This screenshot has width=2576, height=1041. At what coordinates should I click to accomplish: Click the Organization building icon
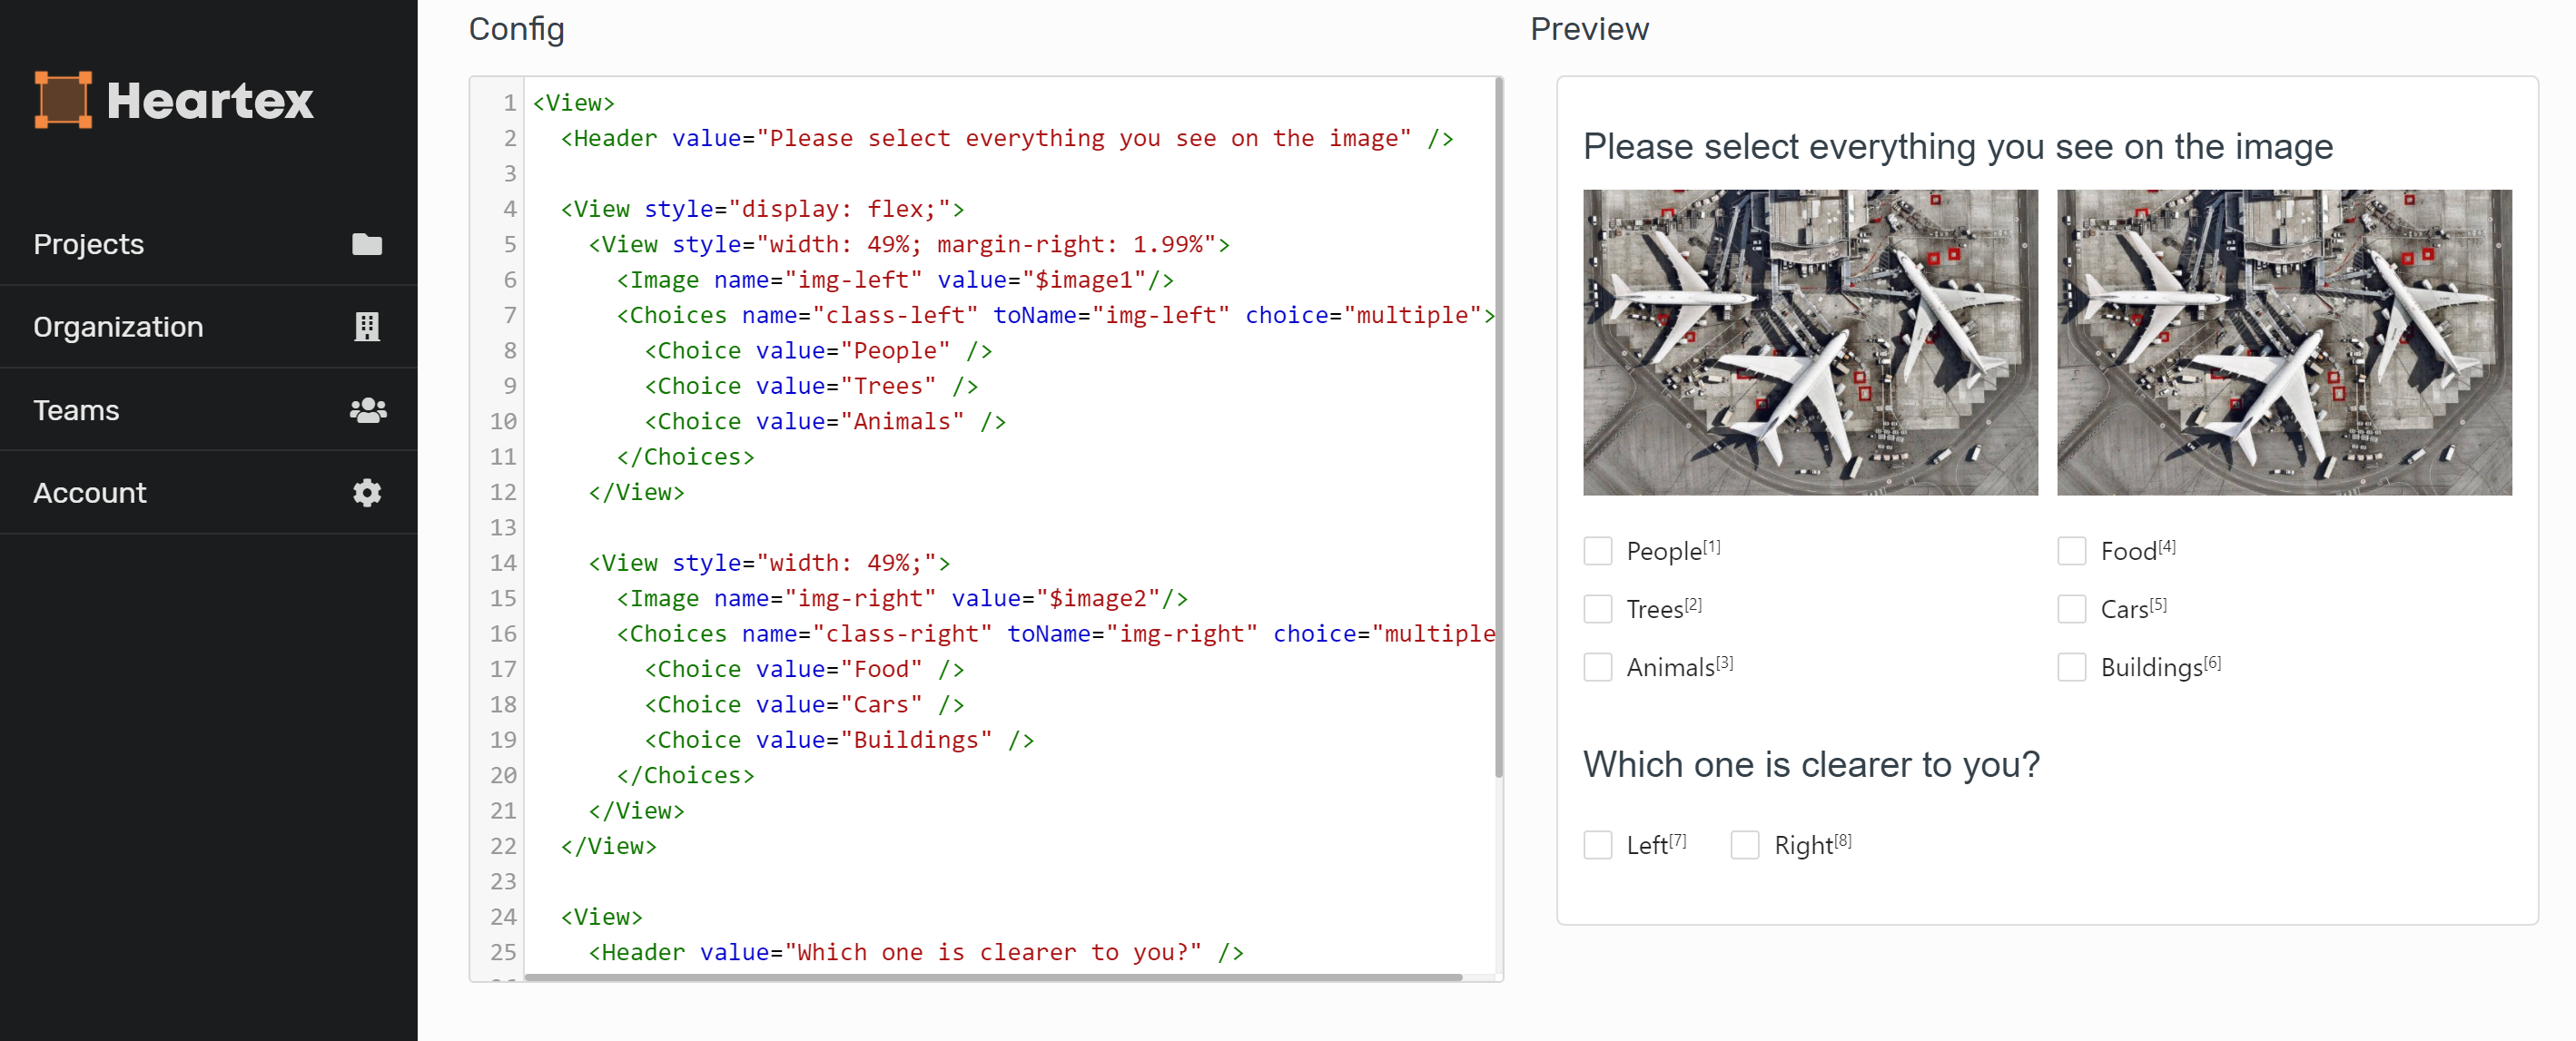(x=367, y=327)
